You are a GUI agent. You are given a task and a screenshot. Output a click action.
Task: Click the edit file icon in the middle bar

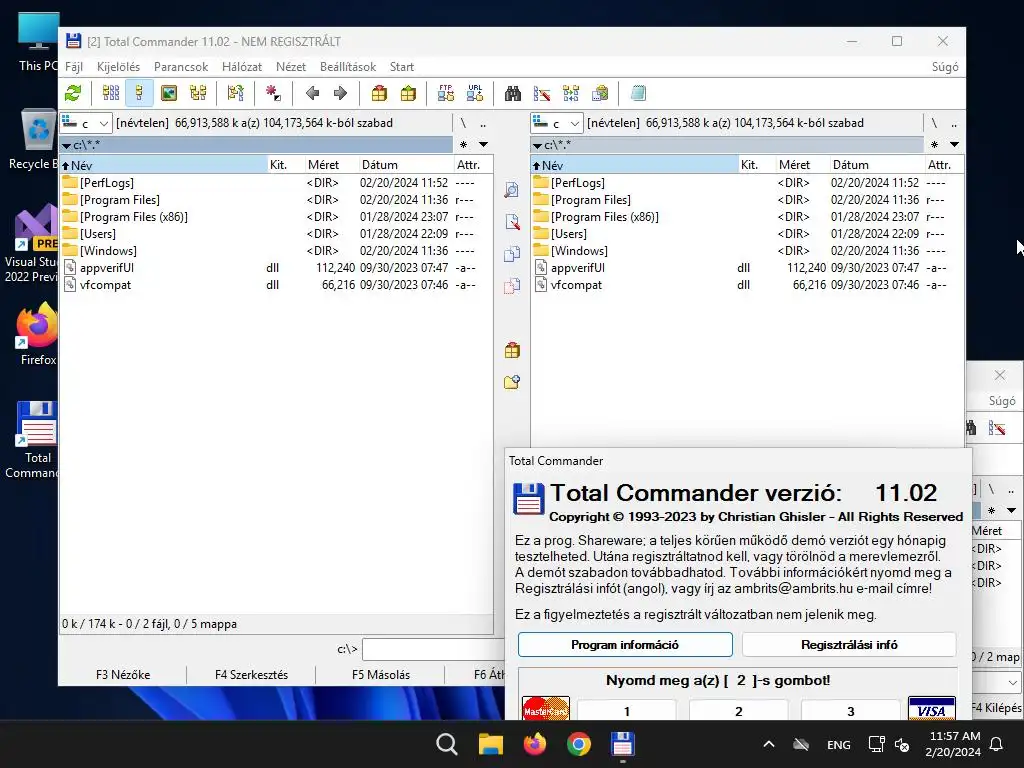[512, 222]
